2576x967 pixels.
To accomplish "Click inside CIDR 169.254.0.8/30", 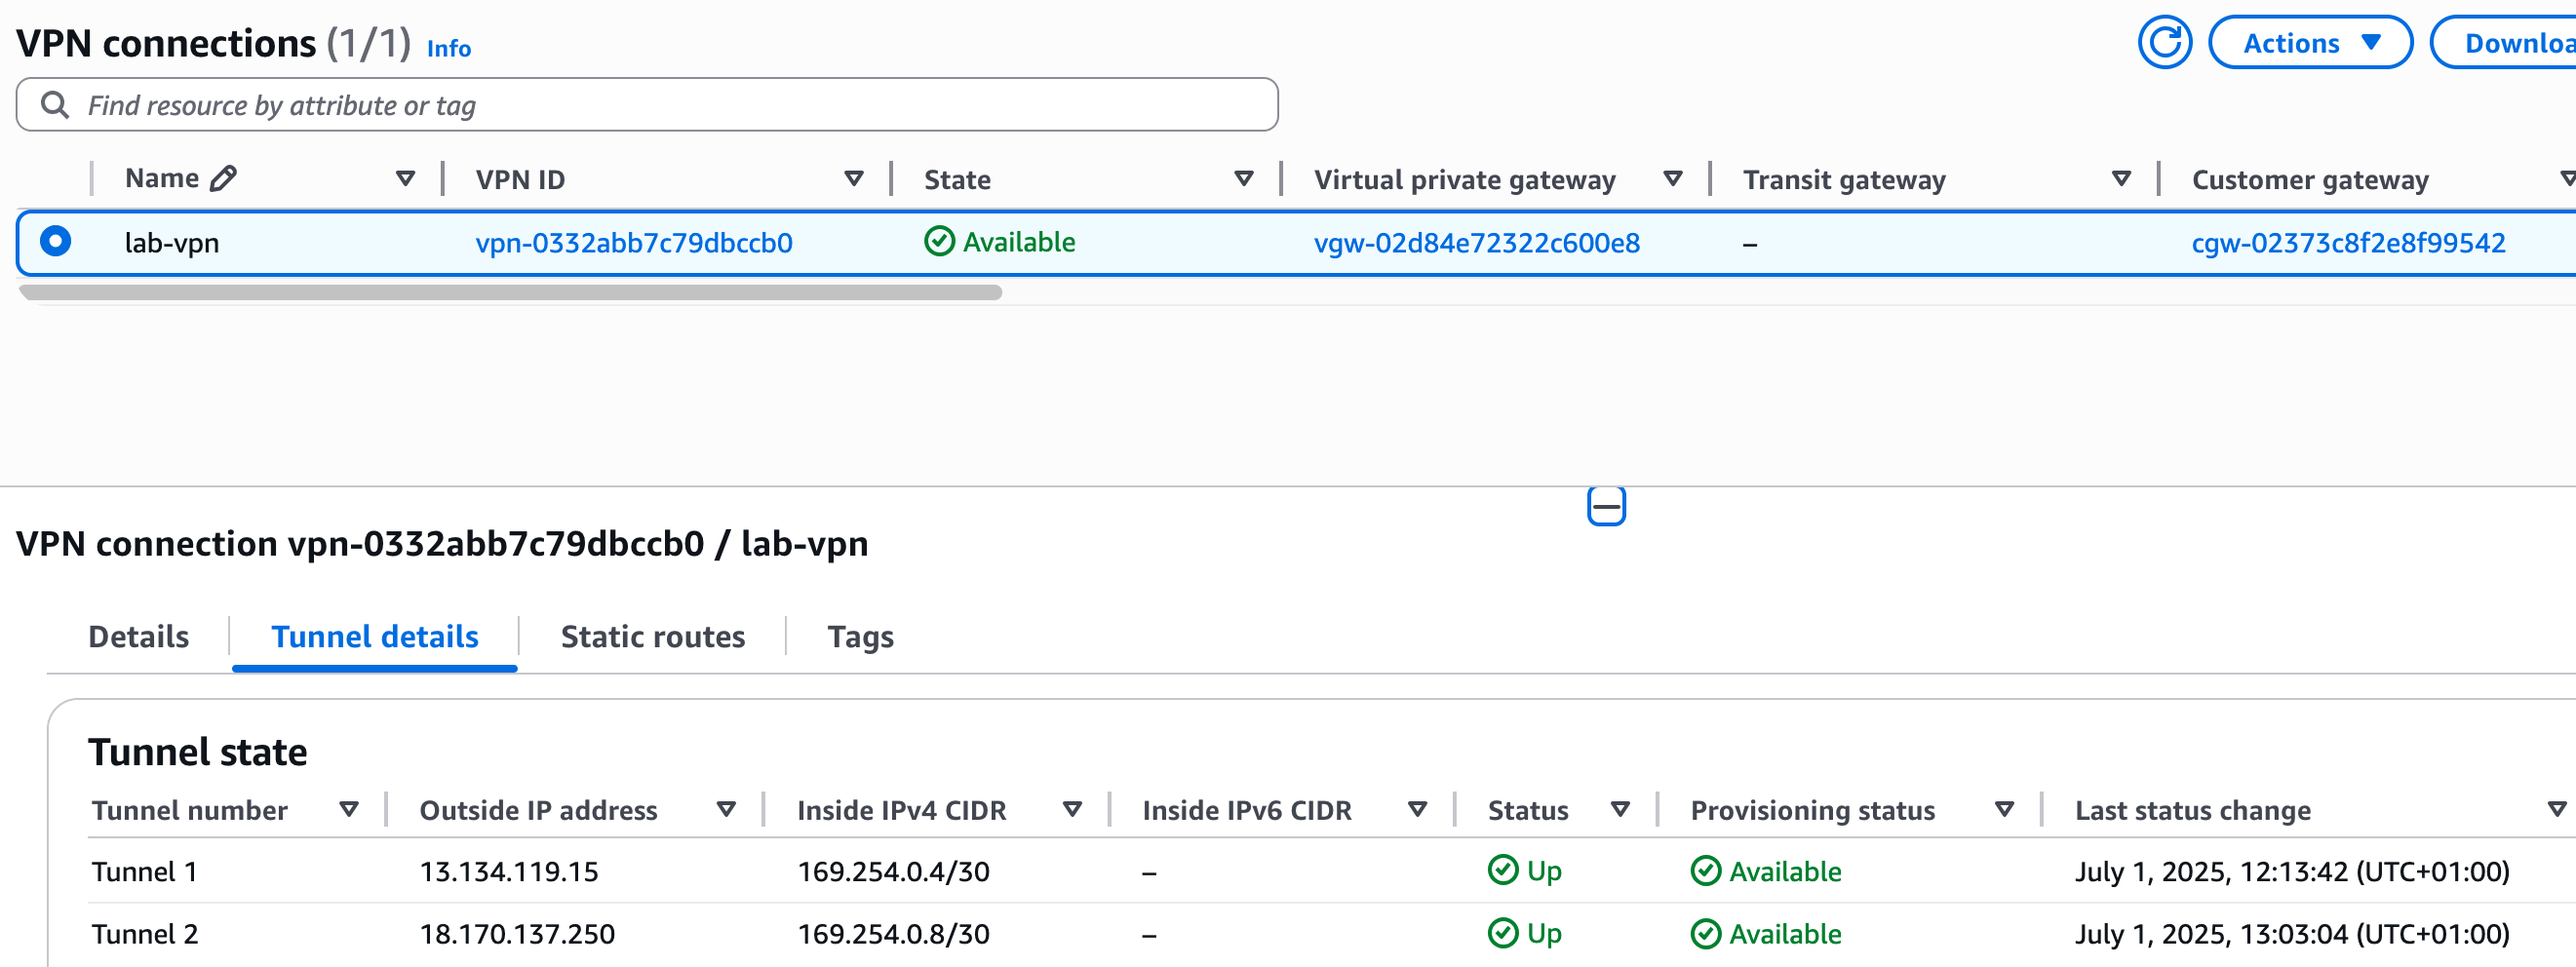I will (x=893, y=934).
